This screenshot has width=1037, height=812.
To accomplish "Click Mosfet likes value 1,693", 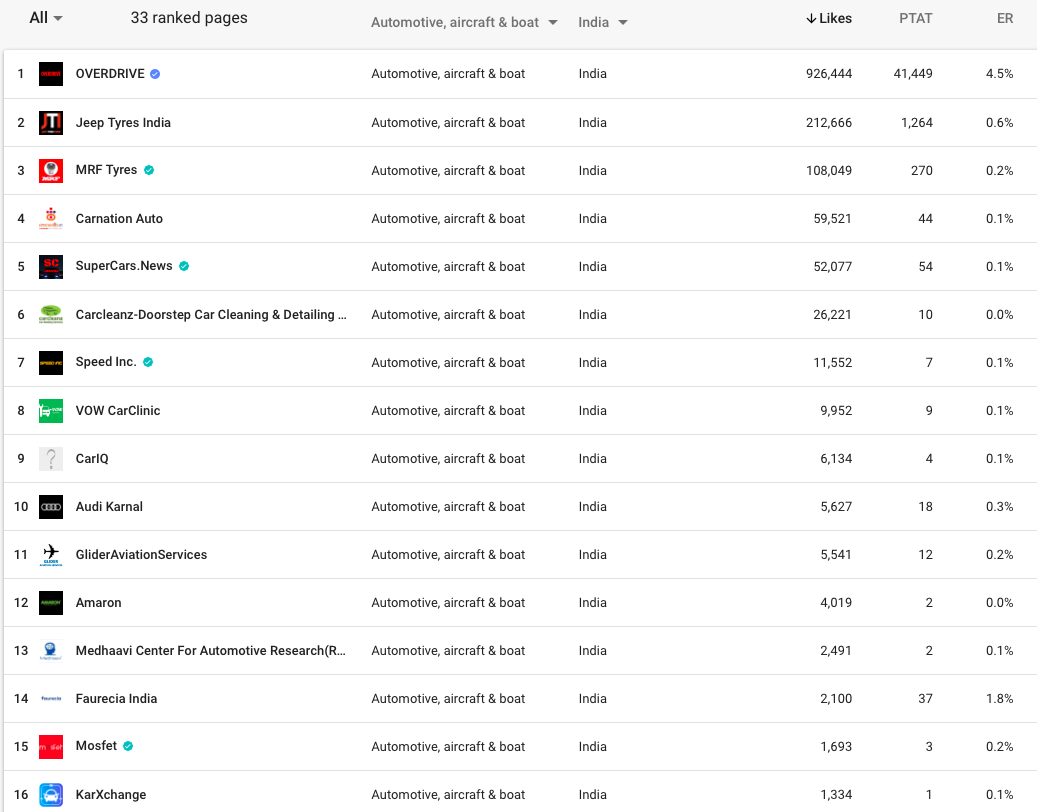I will point(836,747).
